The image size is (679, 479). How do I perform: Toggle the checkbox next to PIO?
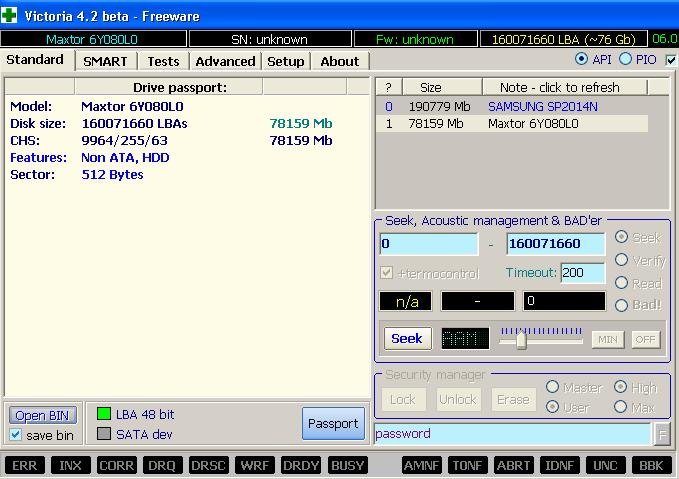tap(671, 60)
